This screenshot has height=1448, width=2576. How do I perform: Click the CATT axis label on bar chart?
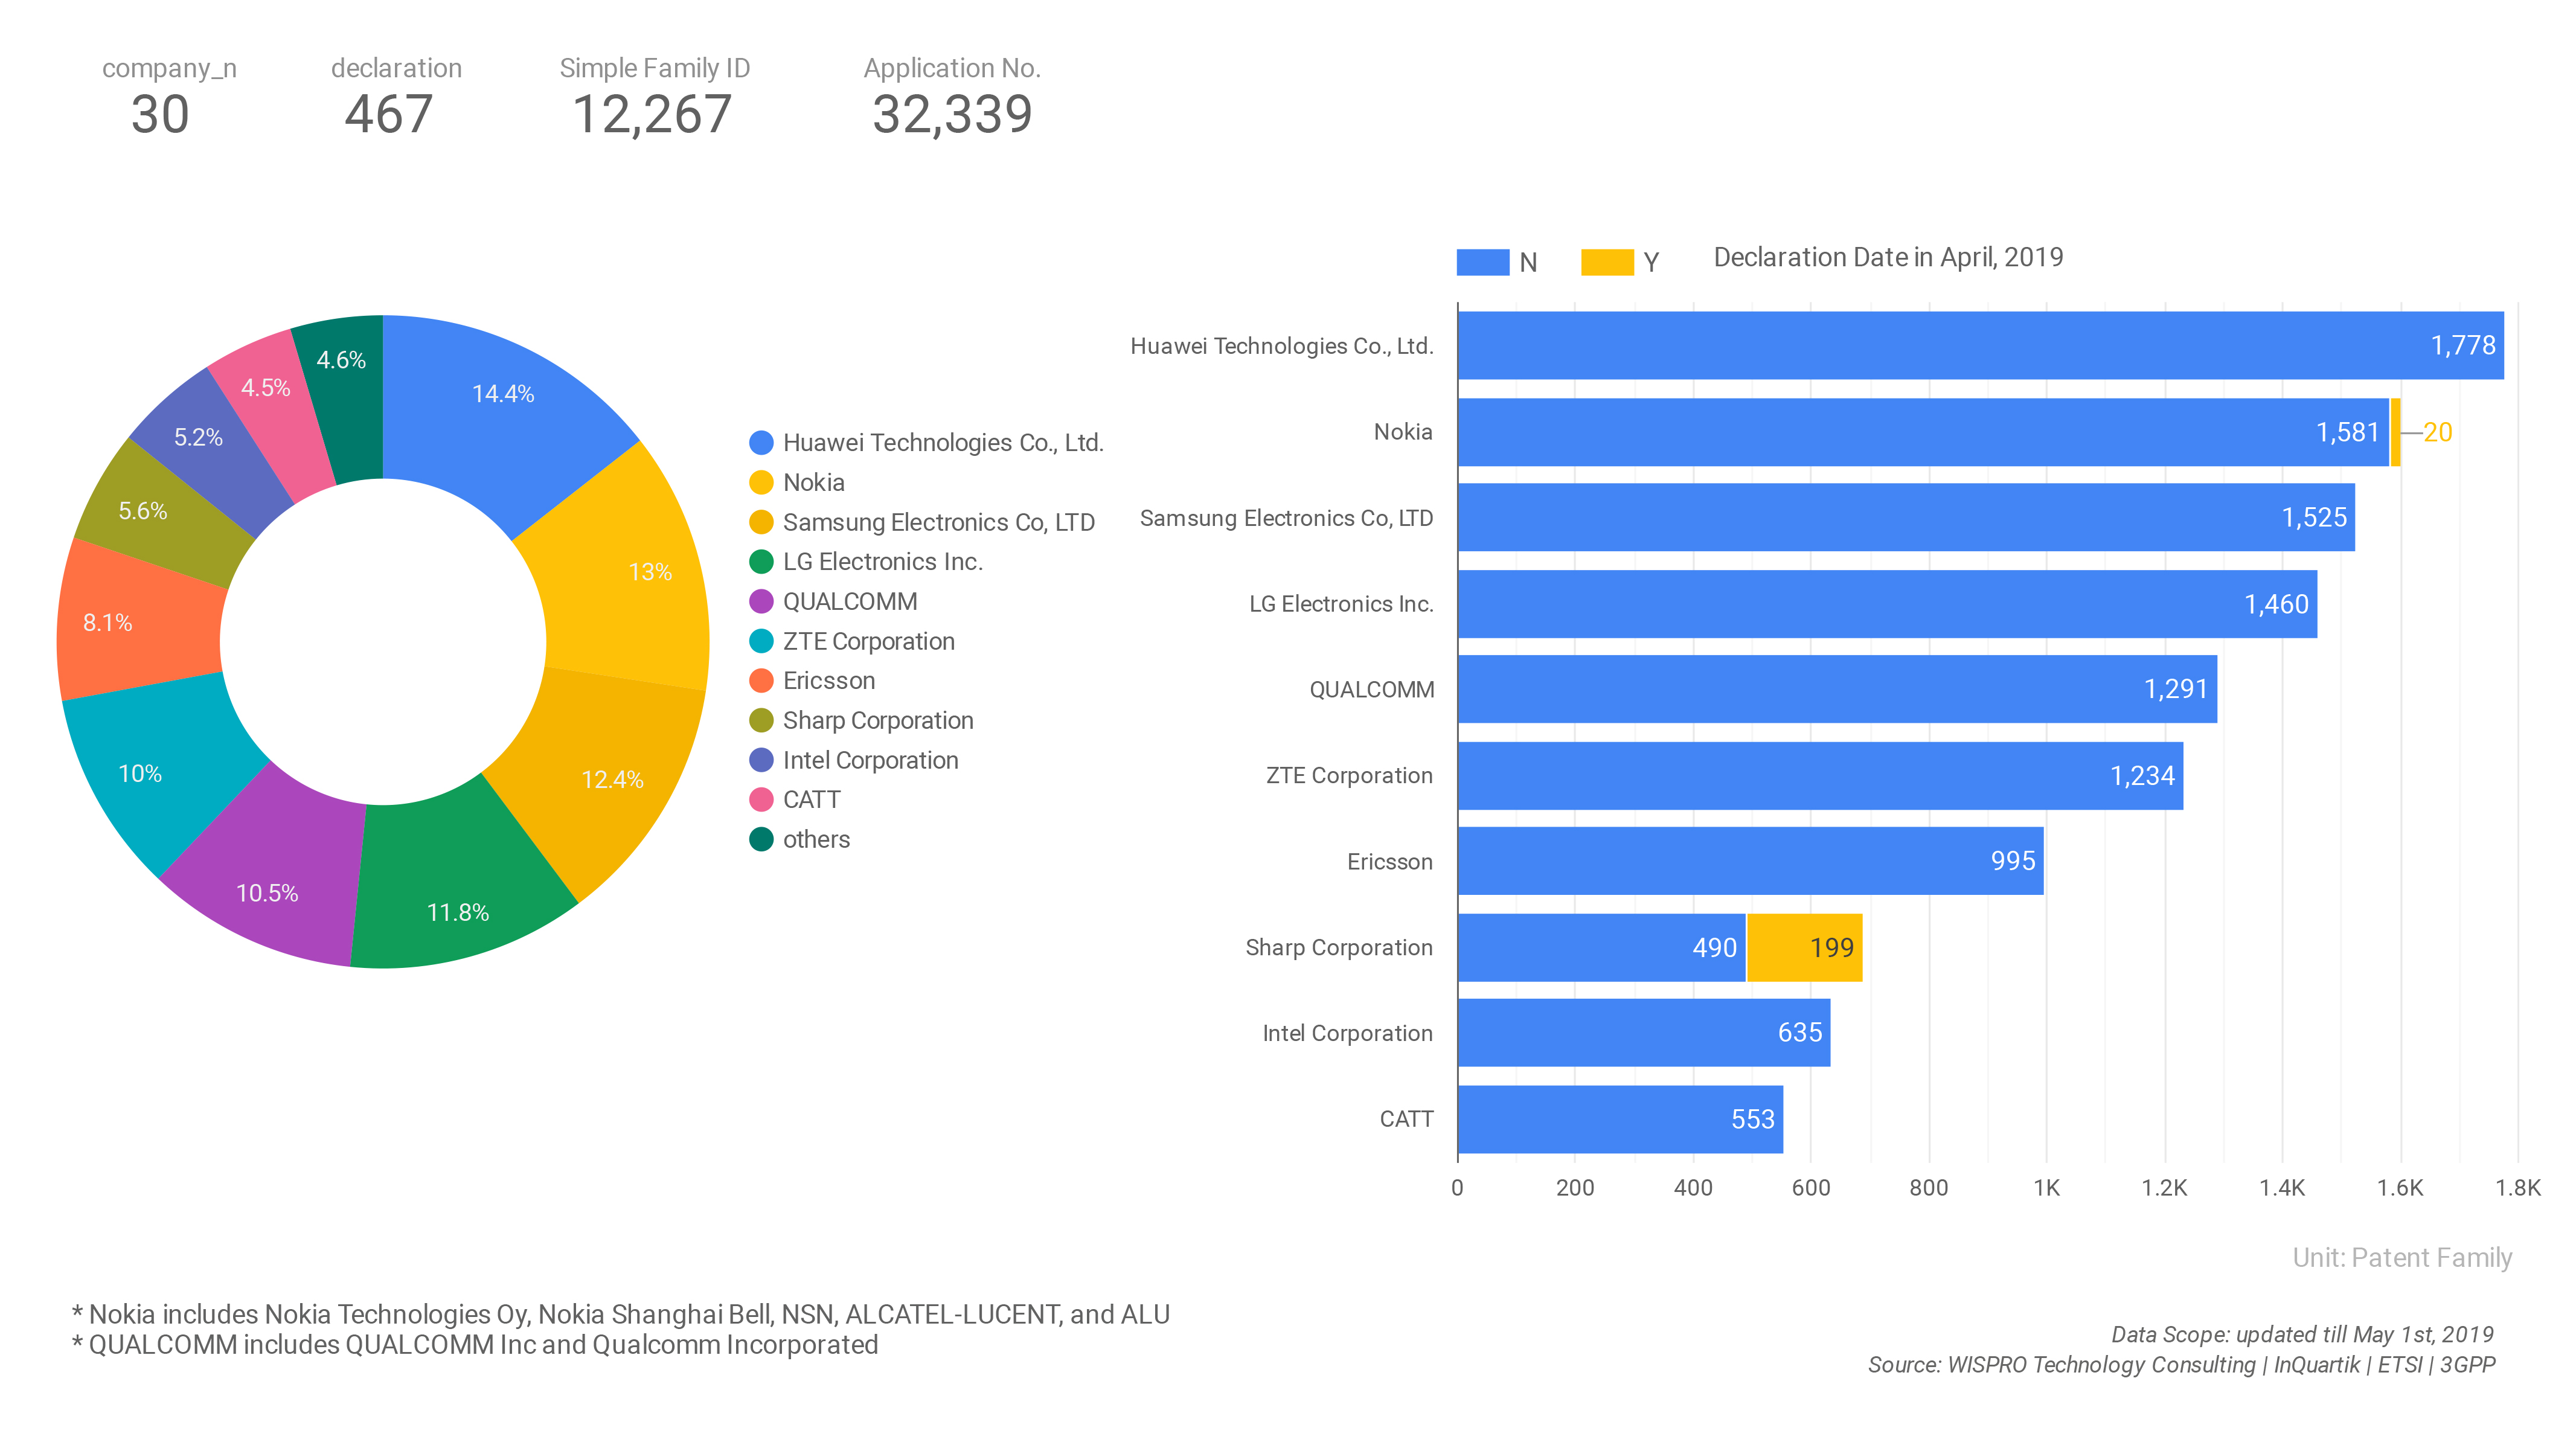point(1406,1119)
